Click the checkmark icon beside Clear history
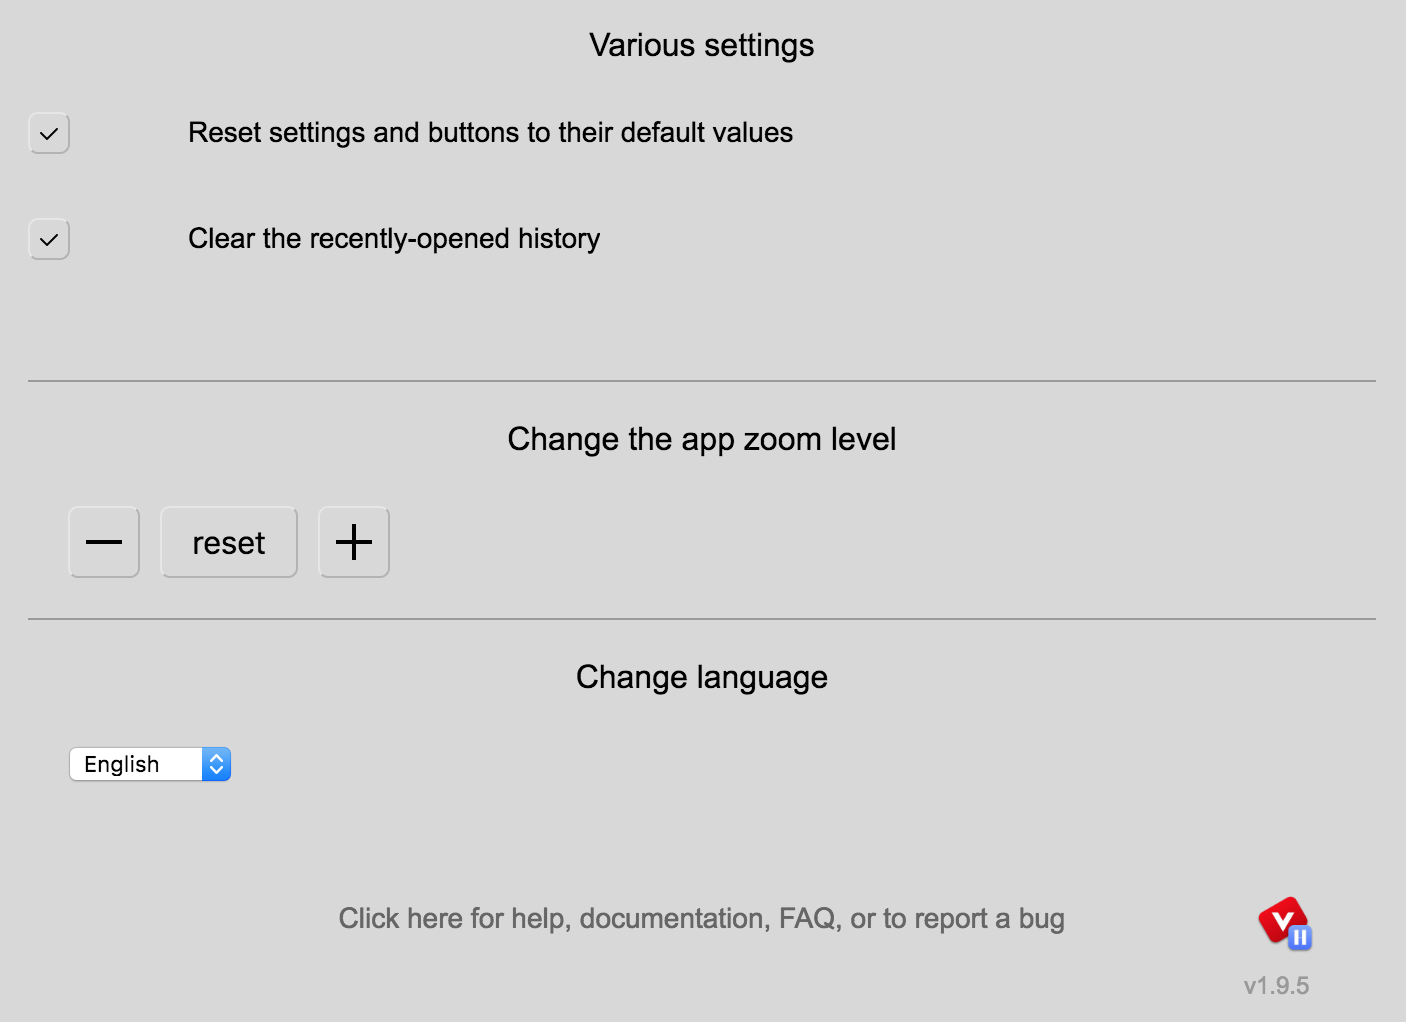 pyautogui.click(x=49, y=240)
